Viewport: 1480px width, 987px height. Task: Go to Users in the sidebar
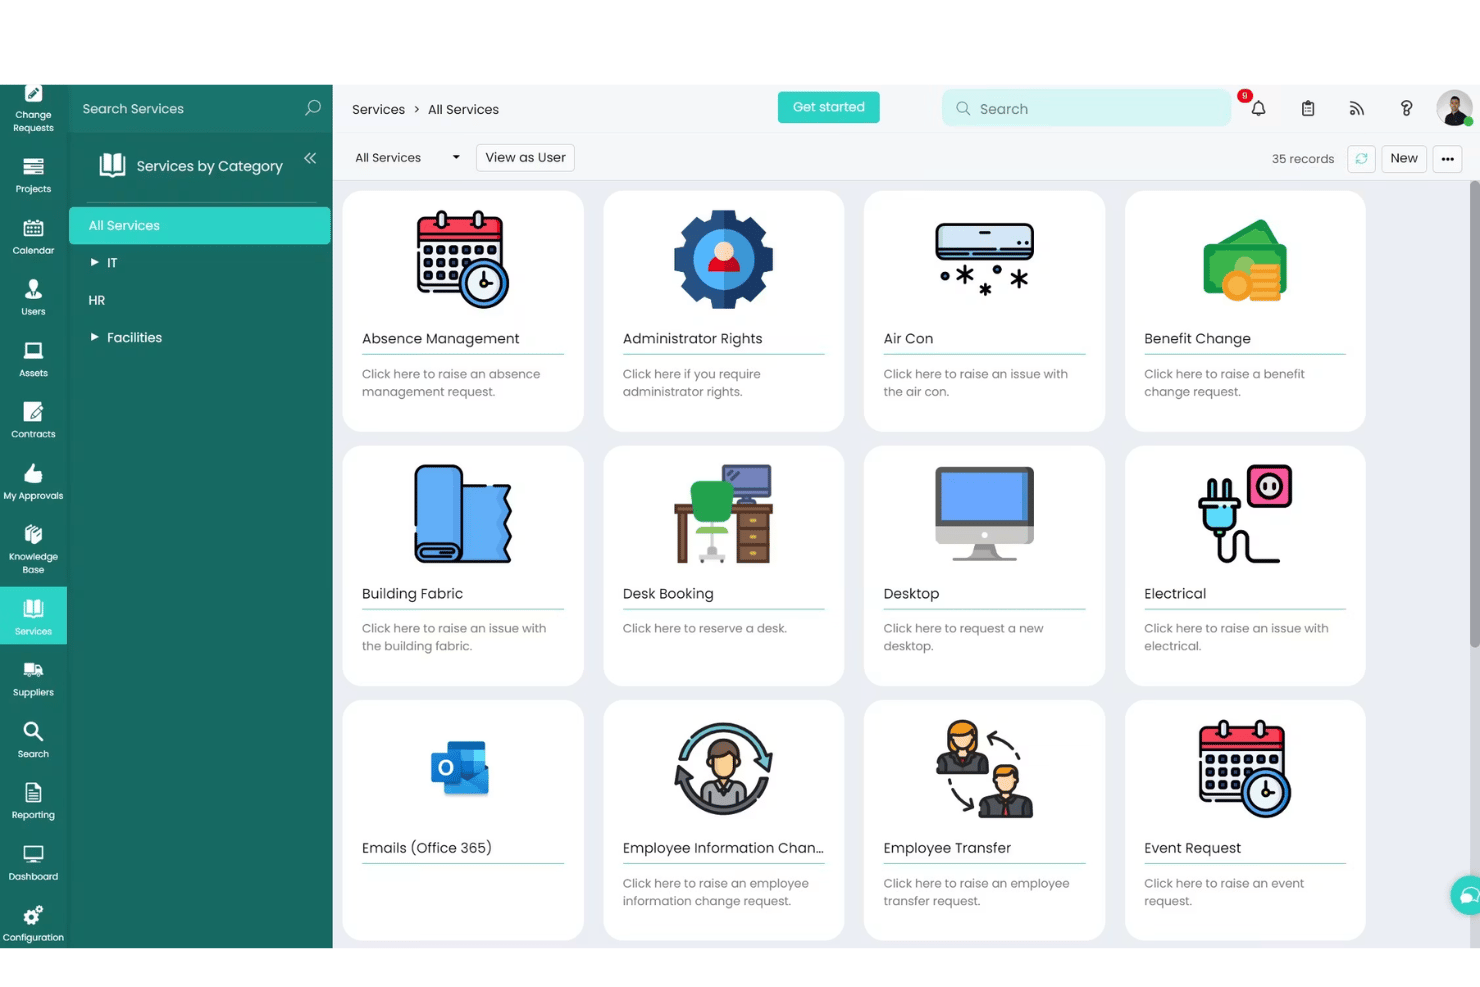(33, 298)
